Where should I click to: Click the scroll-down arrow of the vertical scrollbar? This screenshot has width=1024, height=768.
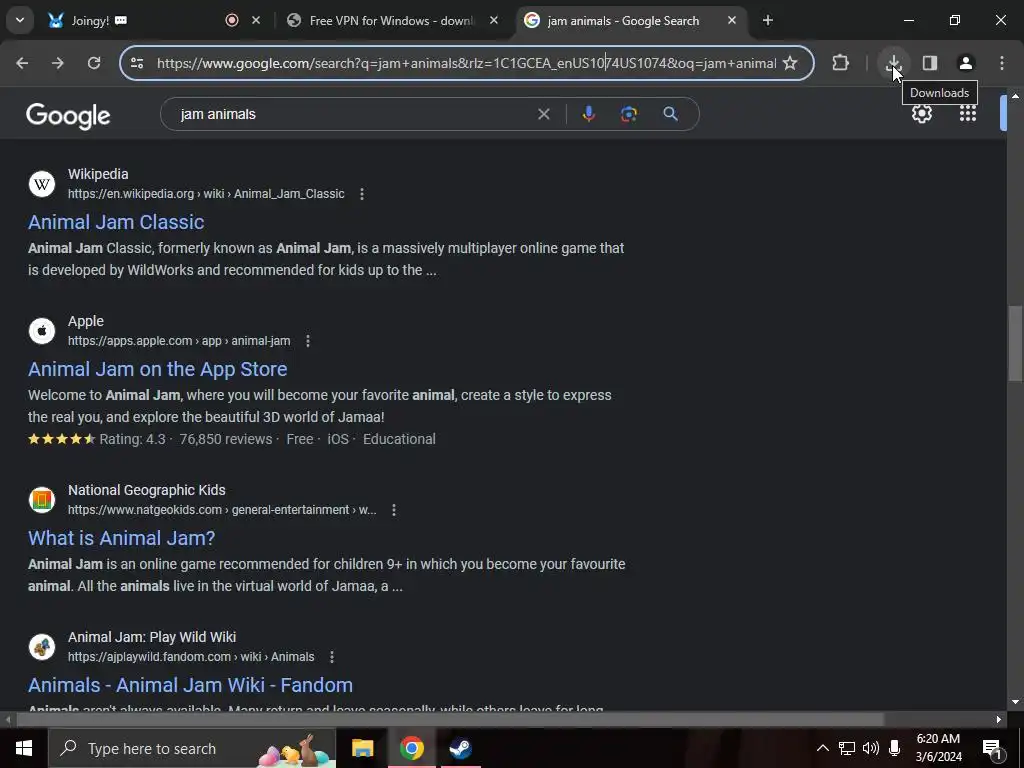(1014, 702)
